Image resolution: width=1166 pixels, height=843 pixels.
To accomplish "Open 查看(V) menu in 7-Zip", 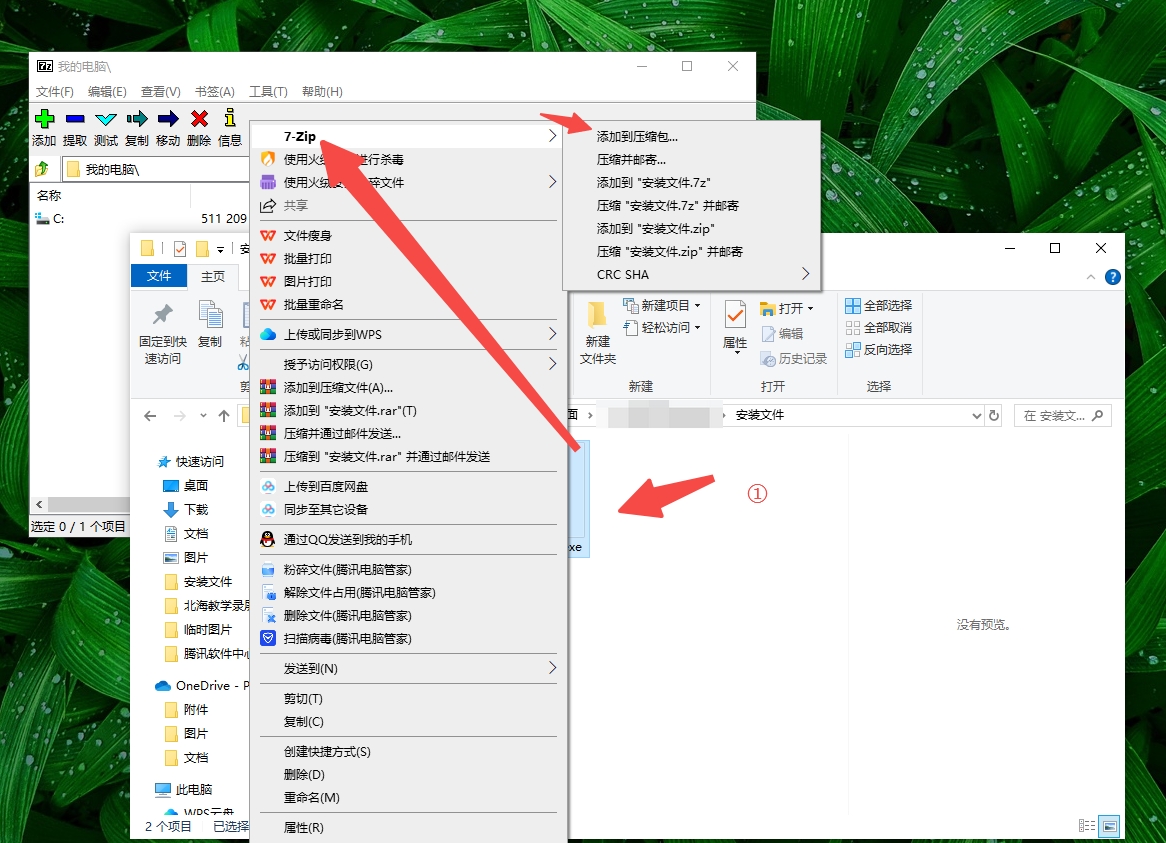I will pyautogui.click(x=161, y=91).
